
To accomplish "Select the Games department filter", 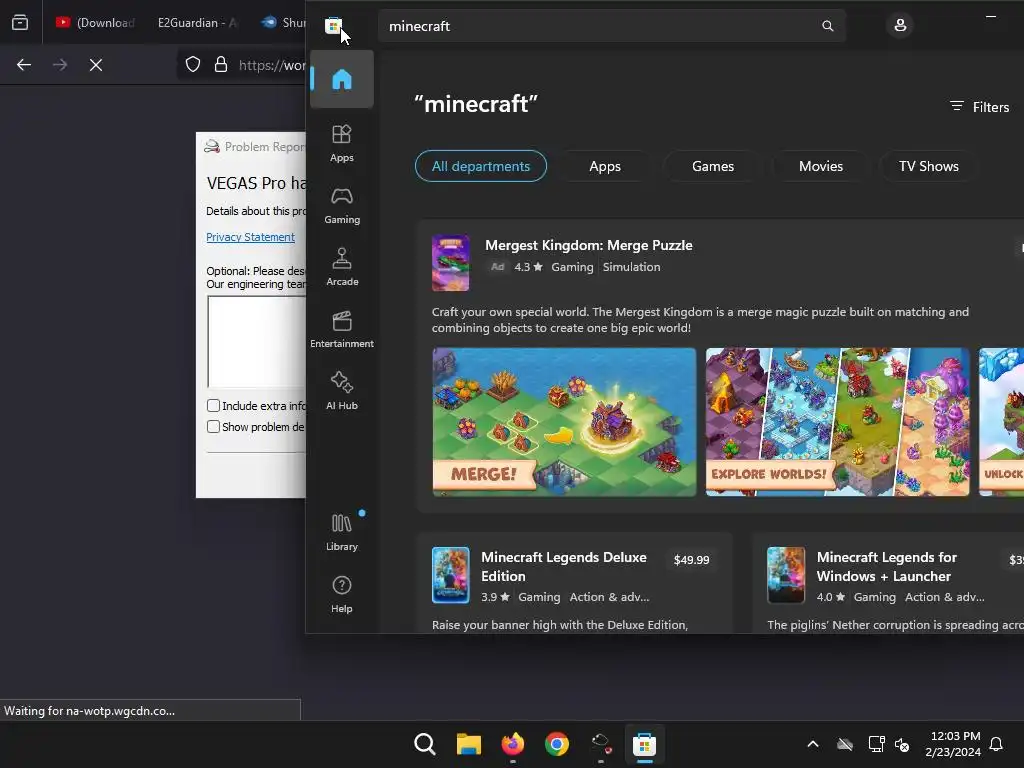I will [712, 167].
